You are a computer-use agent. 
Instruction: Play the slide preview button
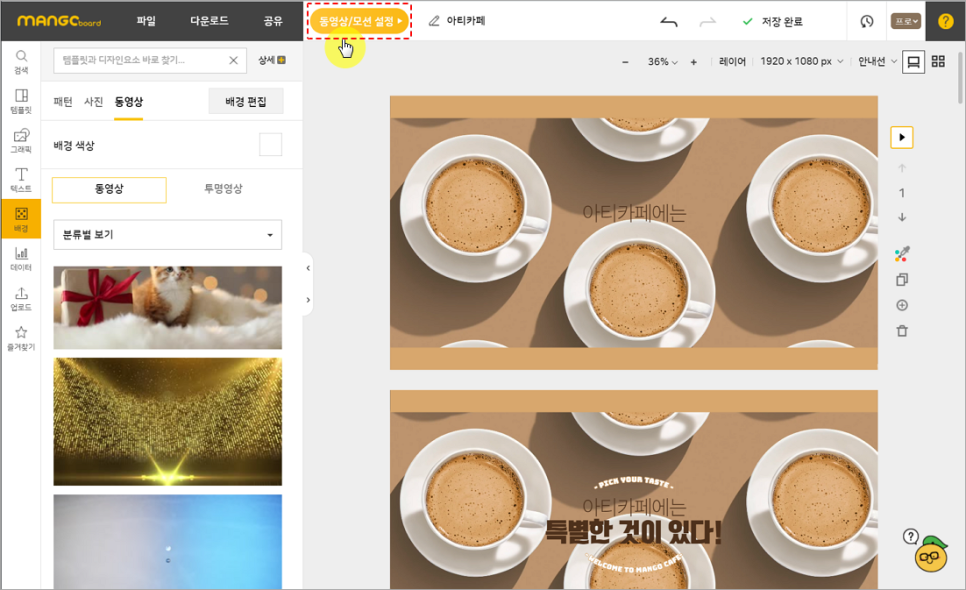[902, 137]
